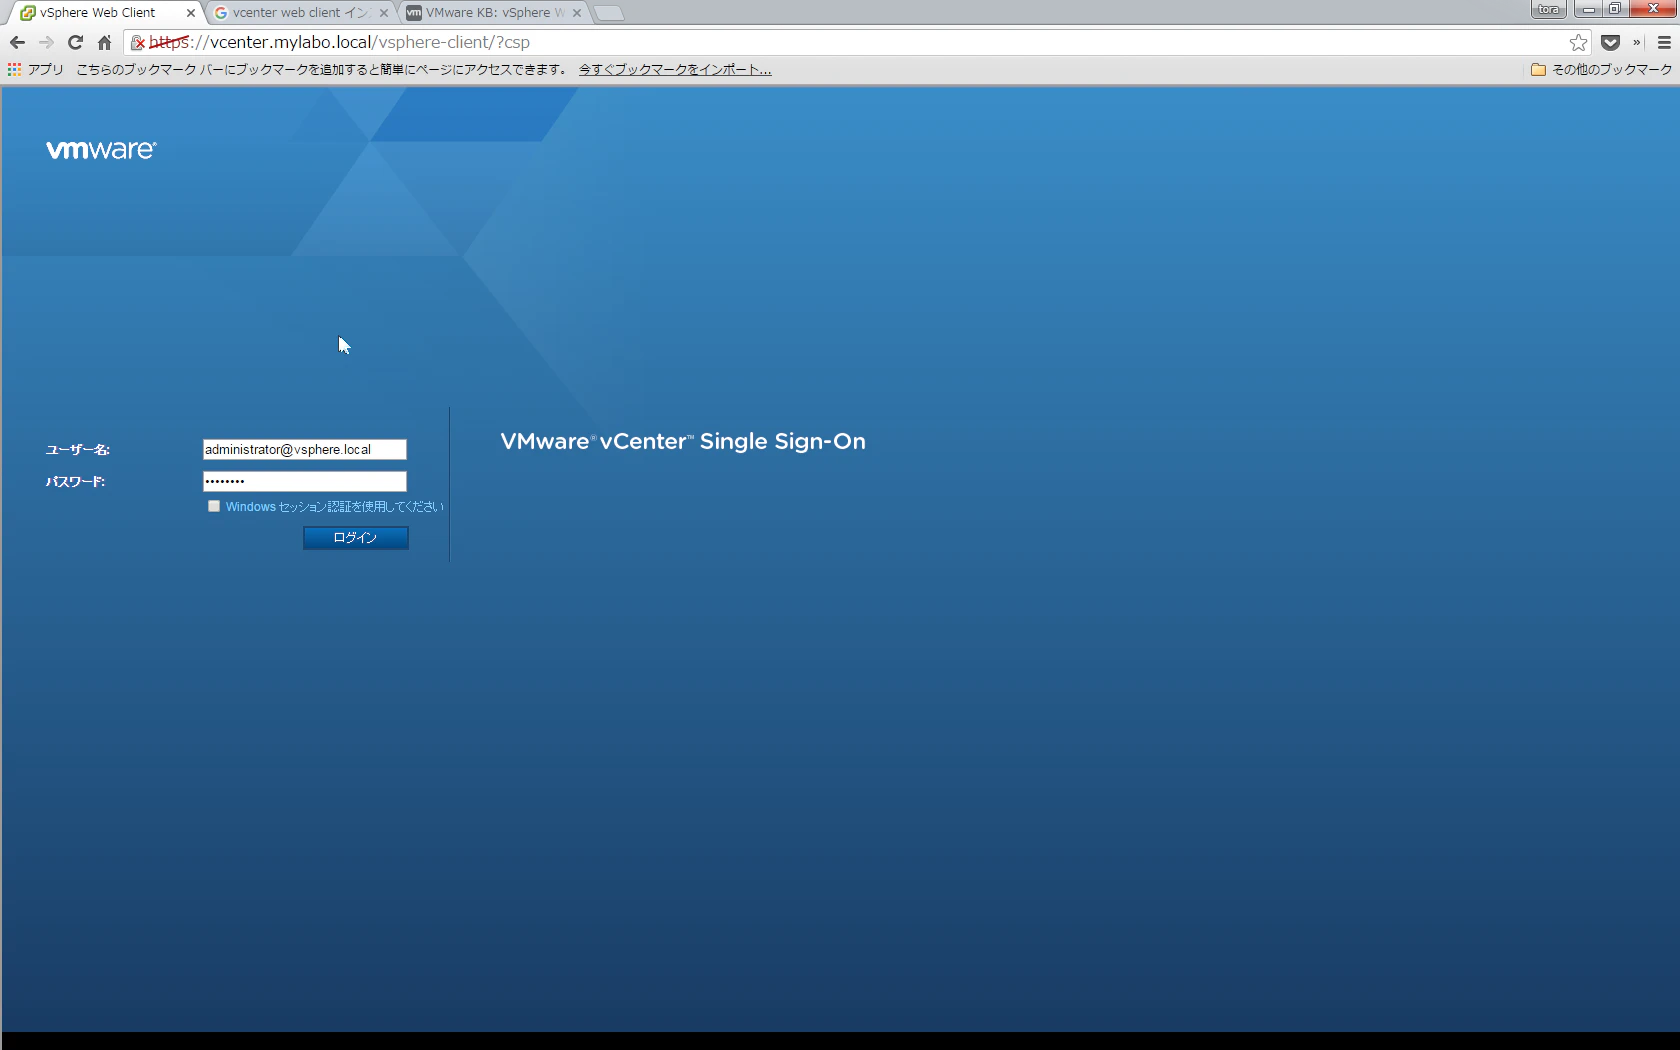
Task: Click the tora profile button
Action: [1548, 9]
